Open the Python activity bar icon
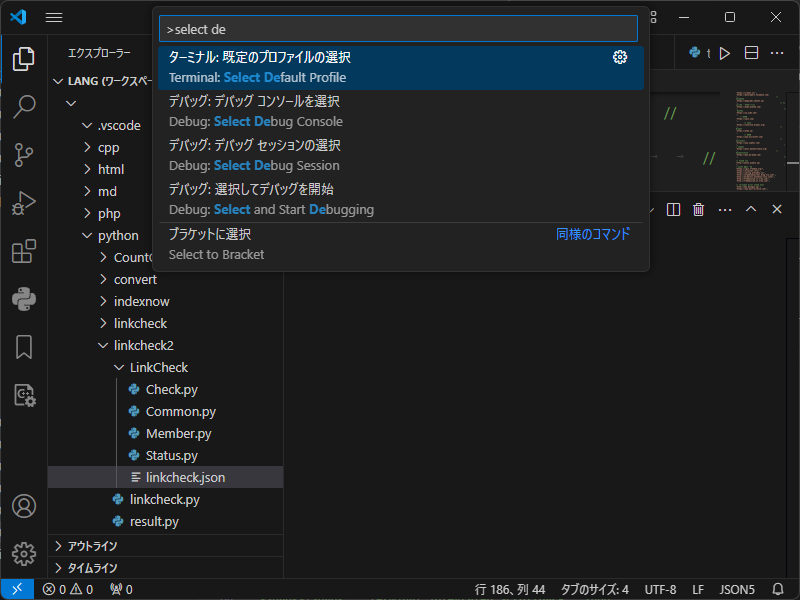800x600 pixels. click(23, 299)
